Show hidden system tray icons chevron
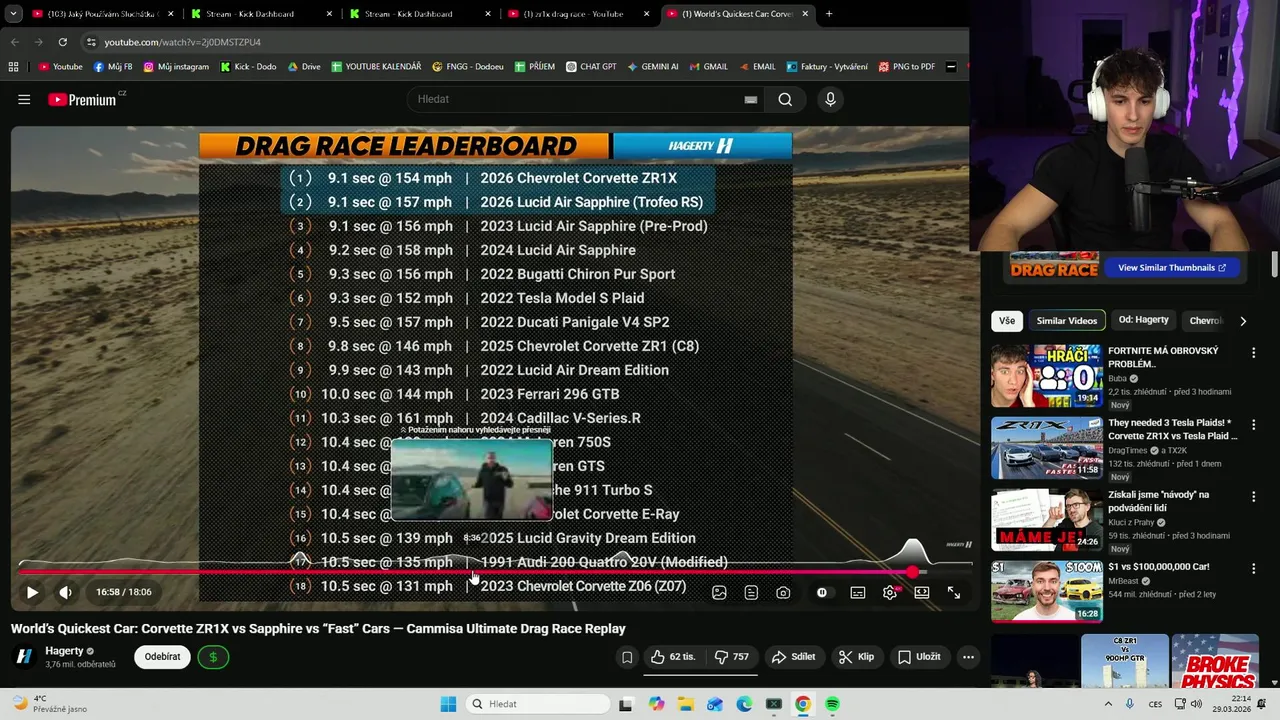This screenshot has width=1280, height=720. click(x=1109, y=704)
